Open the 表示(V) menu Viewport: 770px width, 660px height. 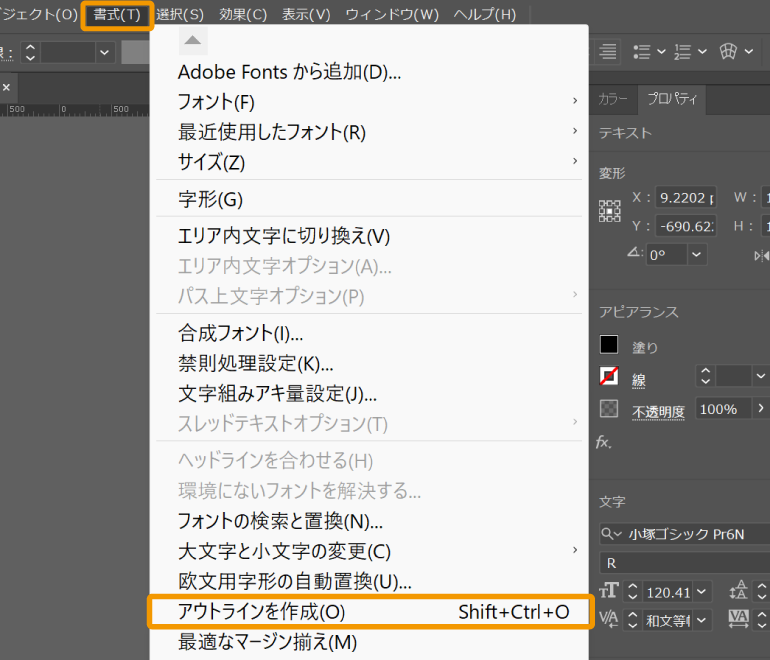[306, 15]
